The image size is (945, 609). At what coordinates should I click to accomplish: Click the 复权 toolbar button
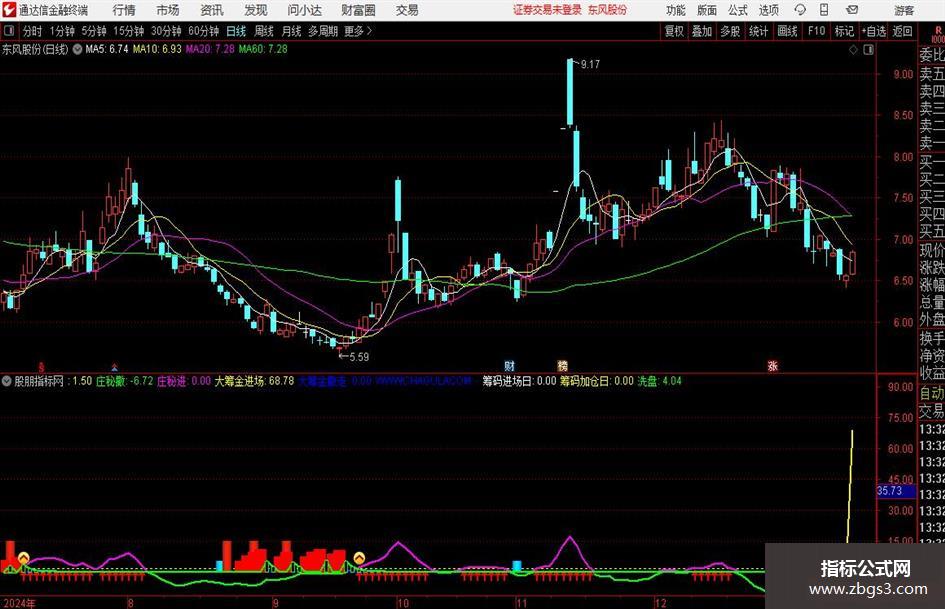674,31
